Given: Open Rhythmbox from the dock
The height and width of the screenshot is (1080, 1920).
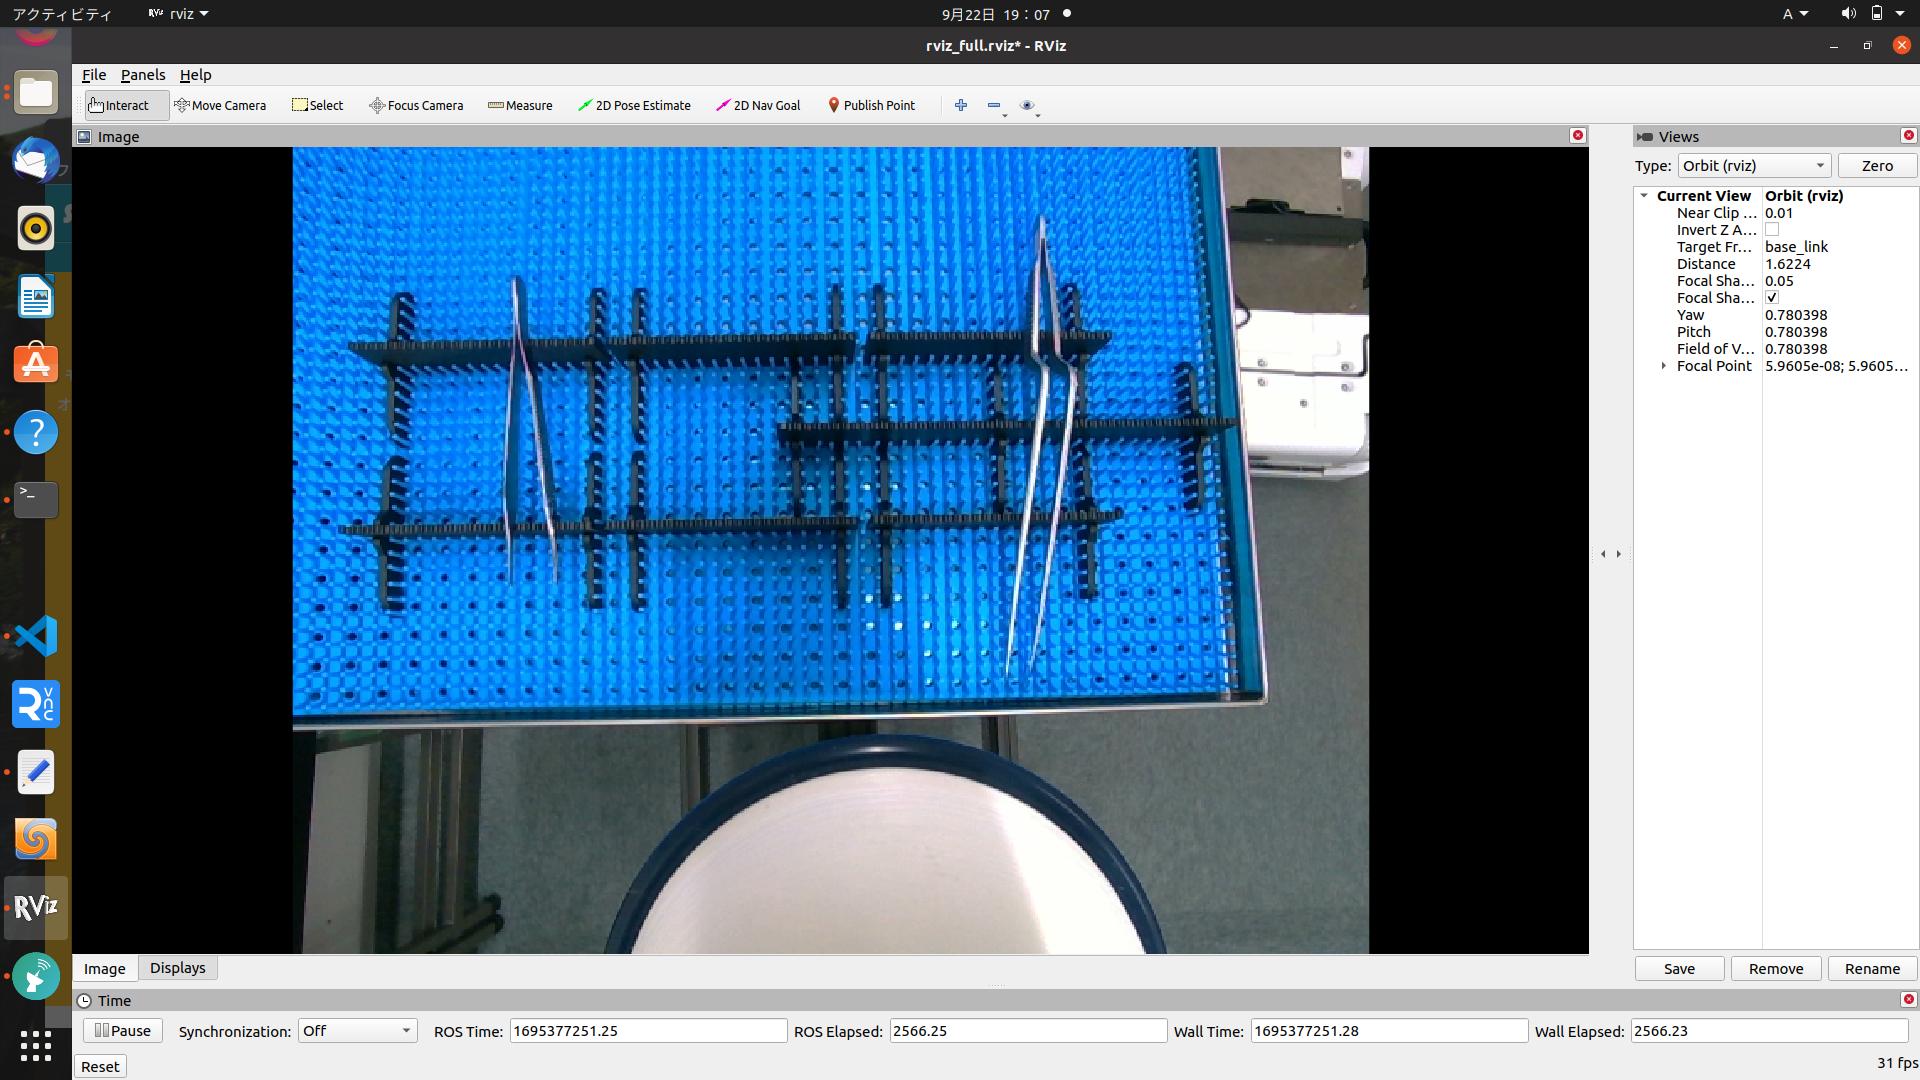Looking at the screenshot, I should [36, 229].
